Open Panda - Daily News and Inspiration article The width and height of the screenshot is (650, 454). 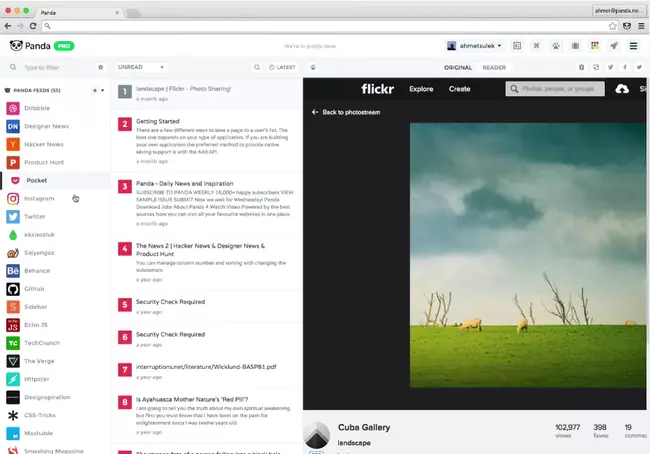[184, 183]
